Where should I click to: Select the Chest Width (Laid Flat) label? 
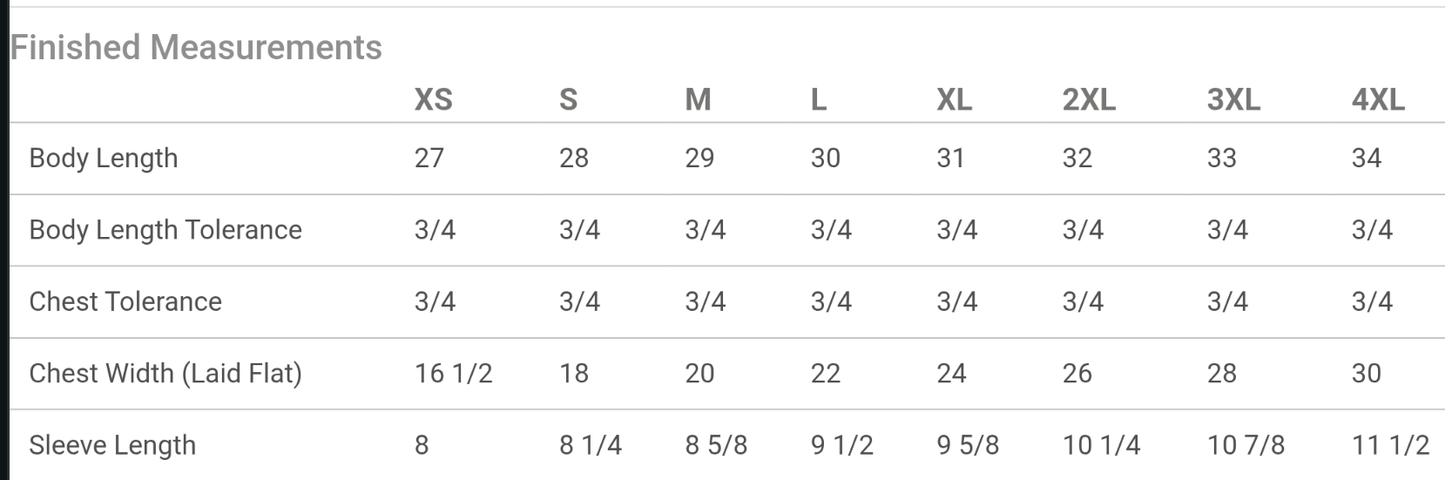[x=165, y=374]
